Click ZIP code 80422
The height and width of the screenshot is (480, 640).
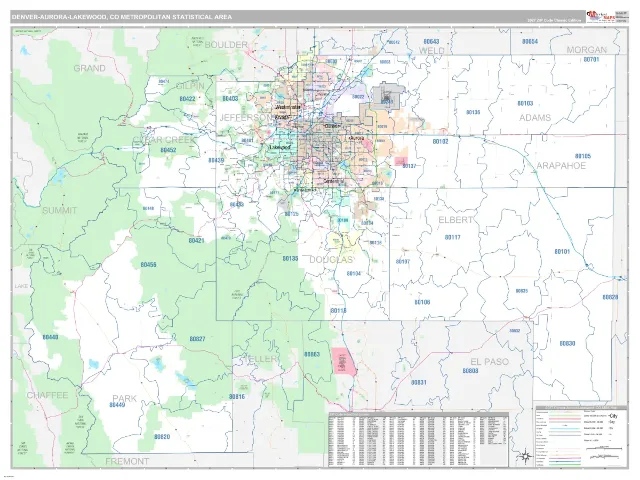tap(187, 99)
